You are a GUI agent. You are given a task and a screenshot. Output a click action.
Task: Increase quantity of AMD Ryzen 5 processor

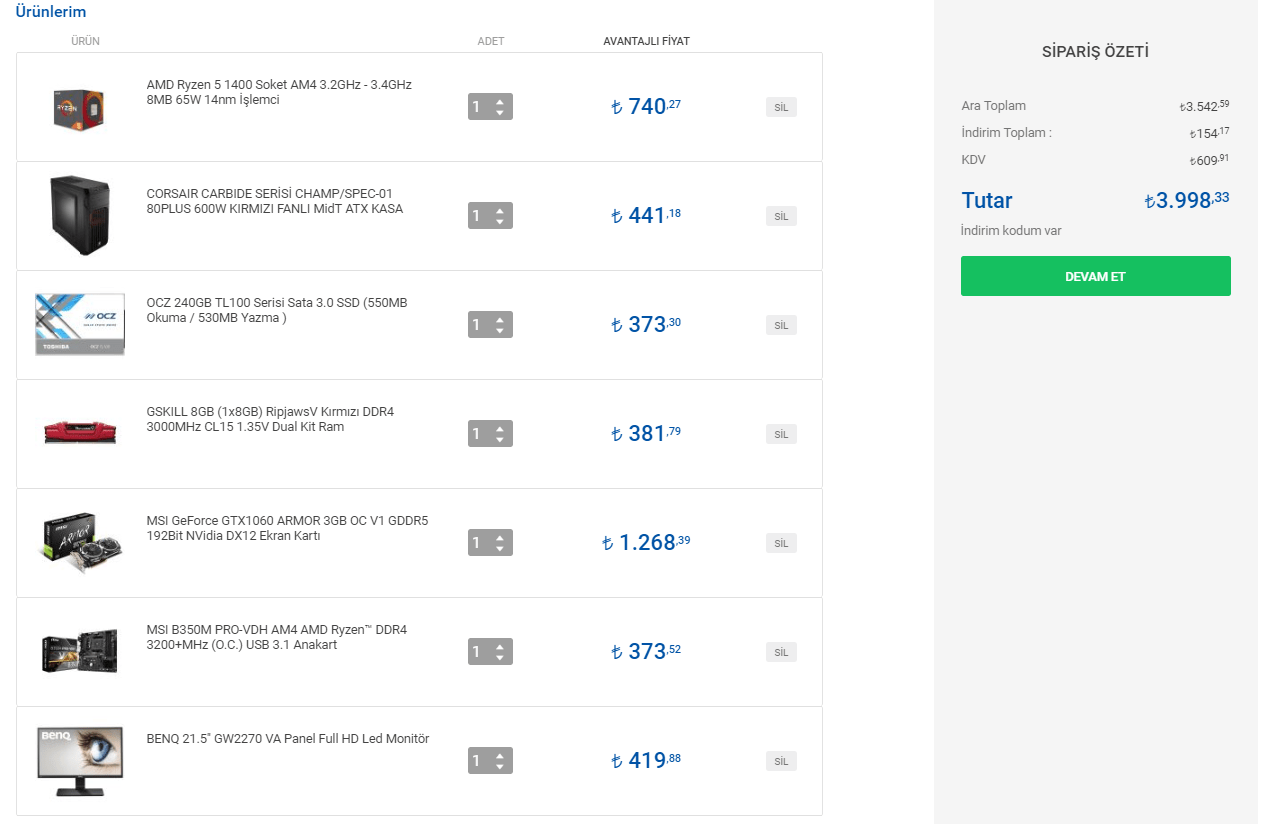point(500,101)
